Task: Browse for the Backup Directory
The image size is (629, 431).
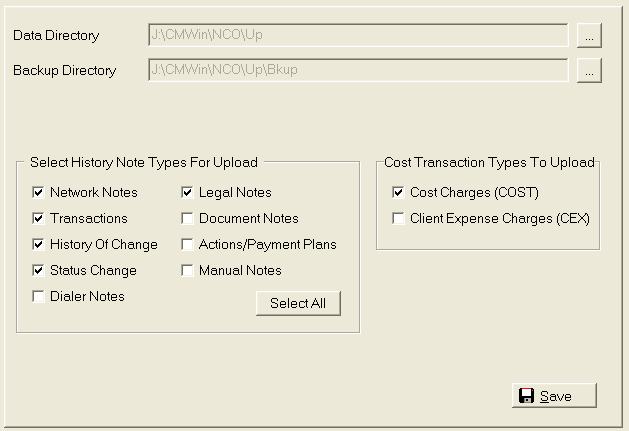Action: (x=589, y=70)
